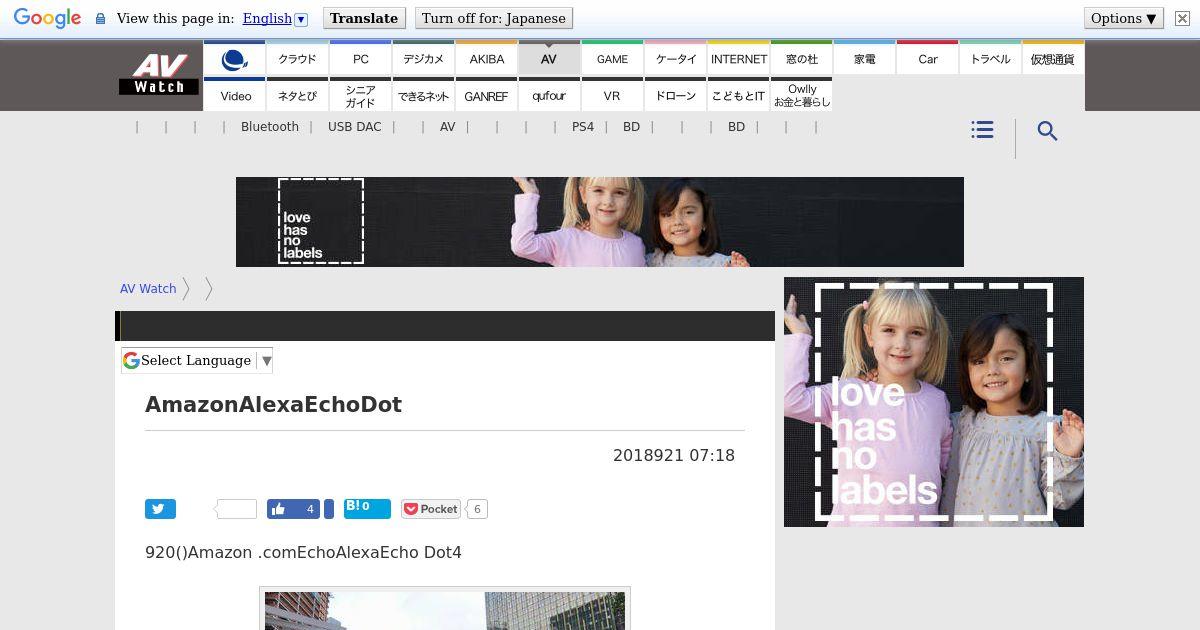Show the Pocket save count 6
1200x630 pixels.
click(x=477, y=509)
